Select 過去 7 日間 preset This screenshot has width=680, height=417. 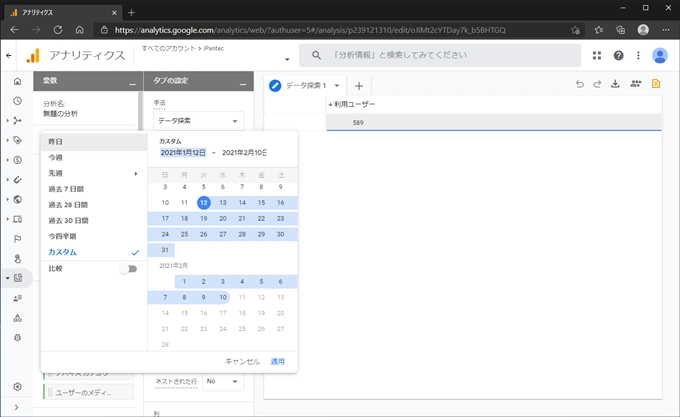click(94, 189)
